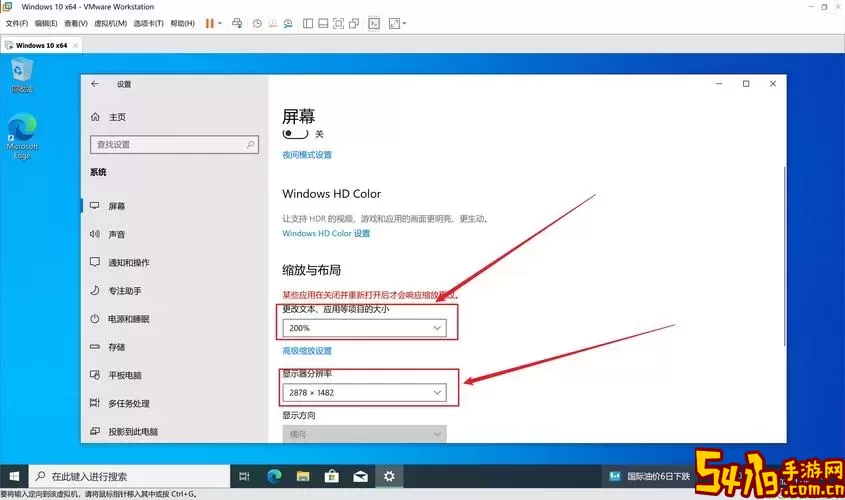Screen dimensions: 845x500
Task: Open the 国际油价6日下跌 news widget
Action: pos(649,476)
